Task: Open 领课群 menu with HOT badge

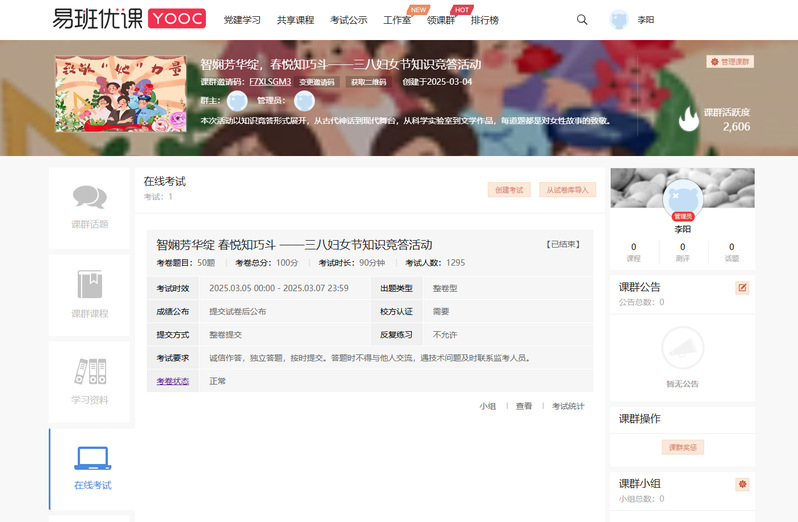Action: (x=440, y=20)
